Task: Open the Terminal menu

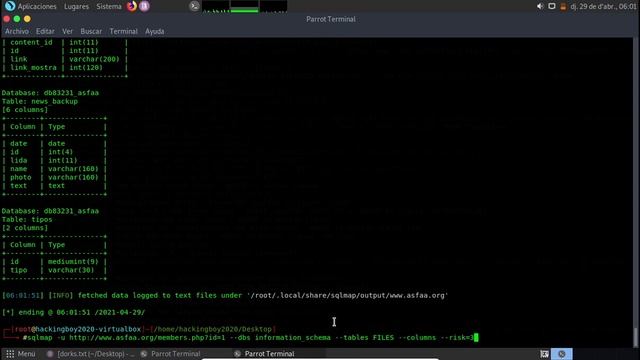Action: 123,31
